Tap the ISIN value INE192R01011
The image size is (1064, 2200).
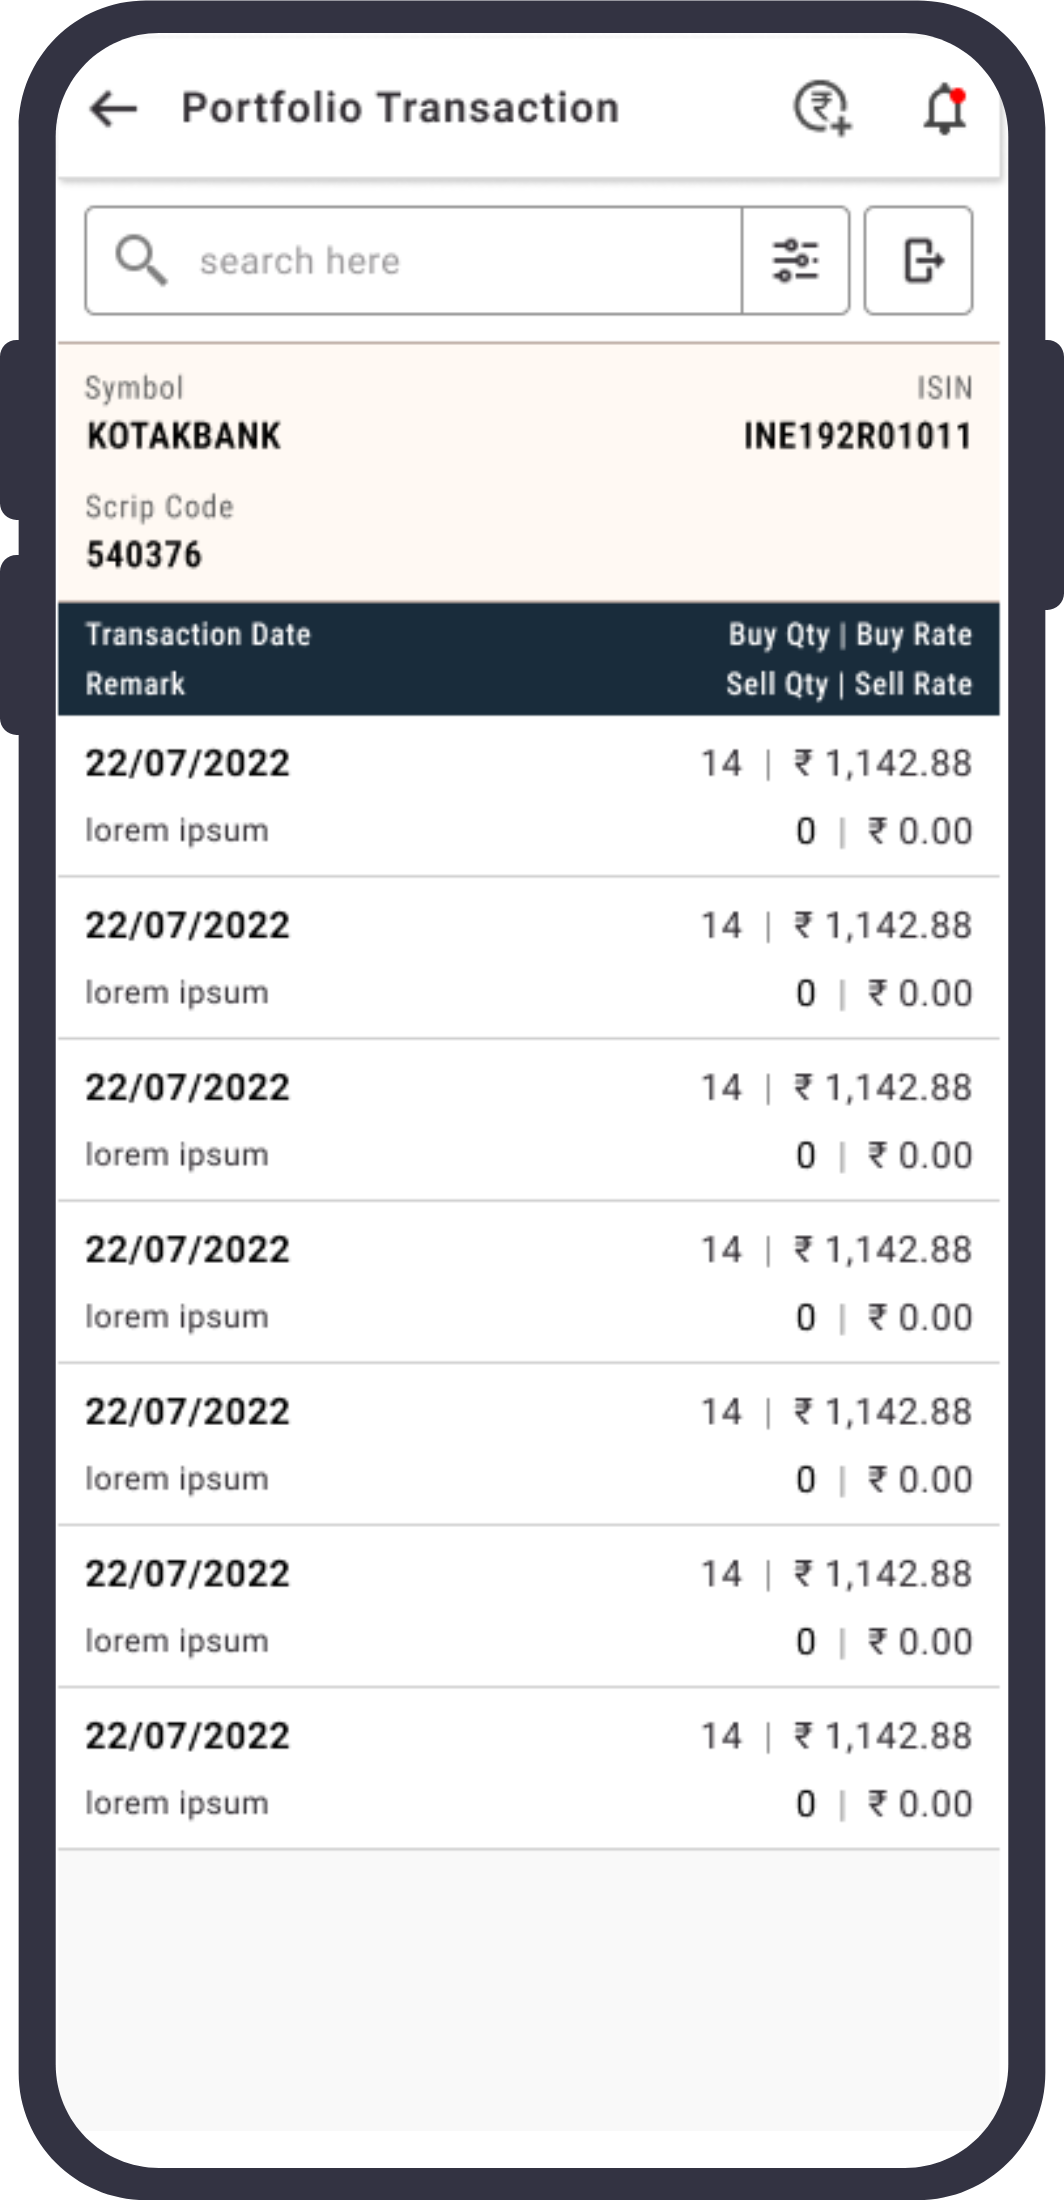coord(857,436)
